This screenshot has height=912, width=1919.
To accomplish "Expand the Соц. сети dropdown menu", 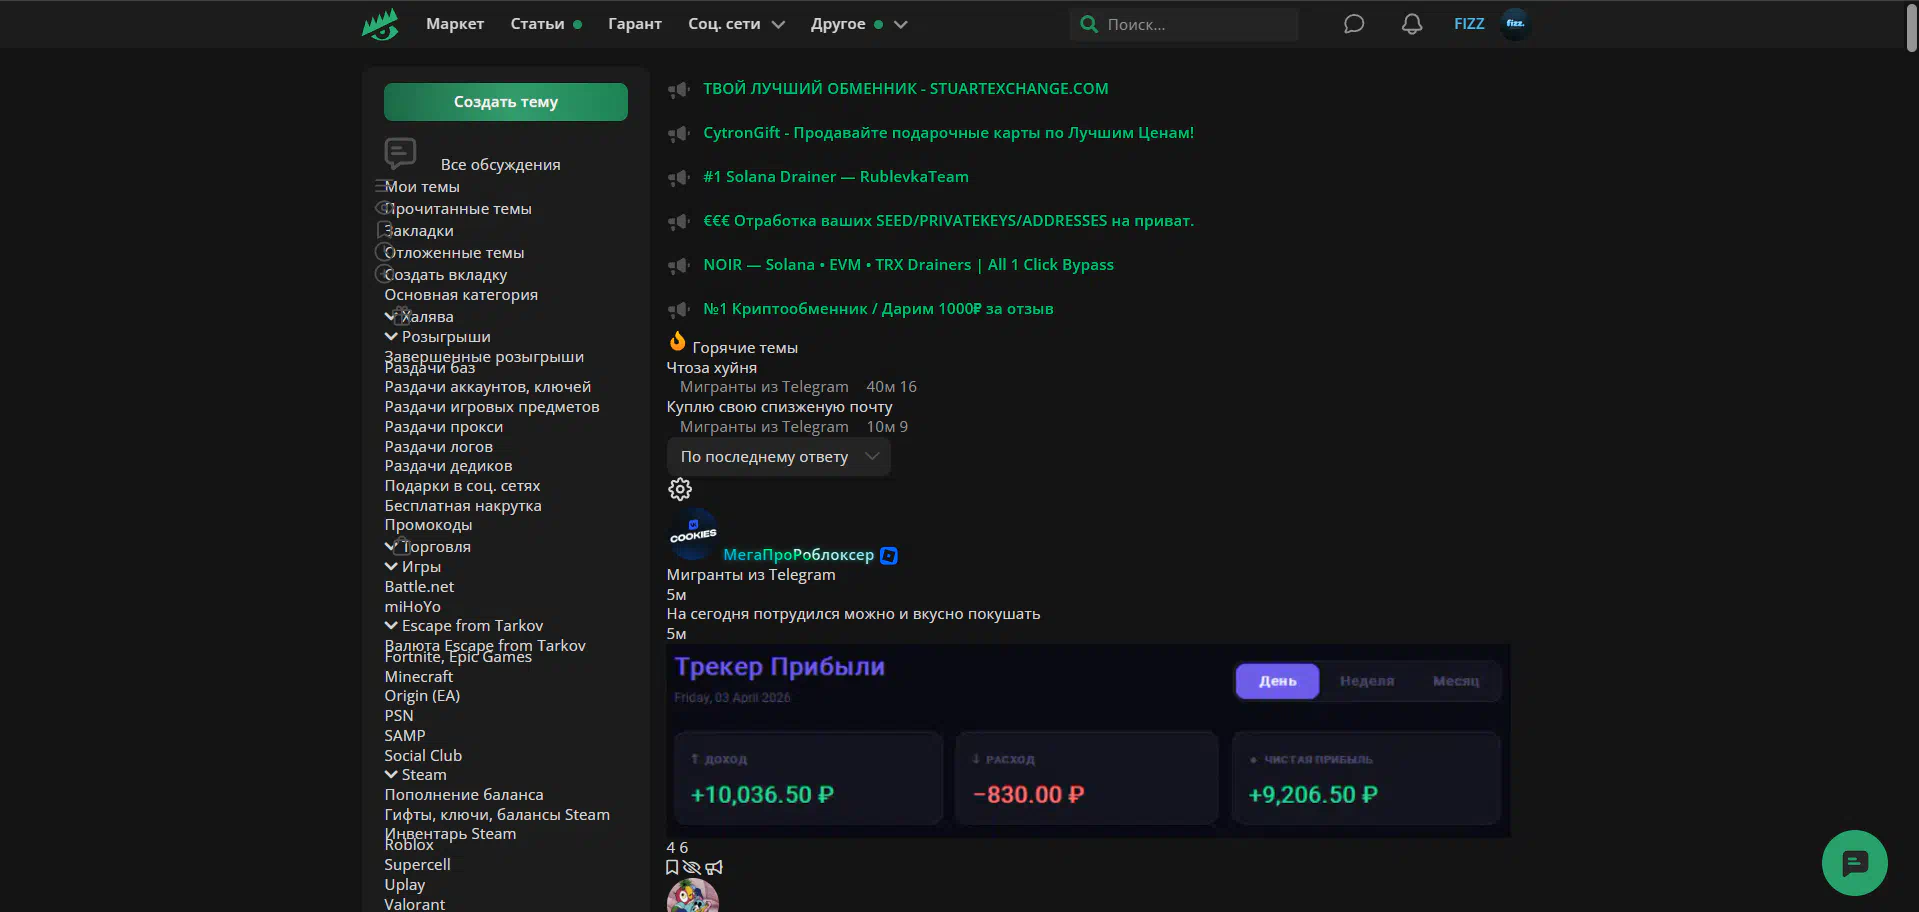I will click(736, 24).
